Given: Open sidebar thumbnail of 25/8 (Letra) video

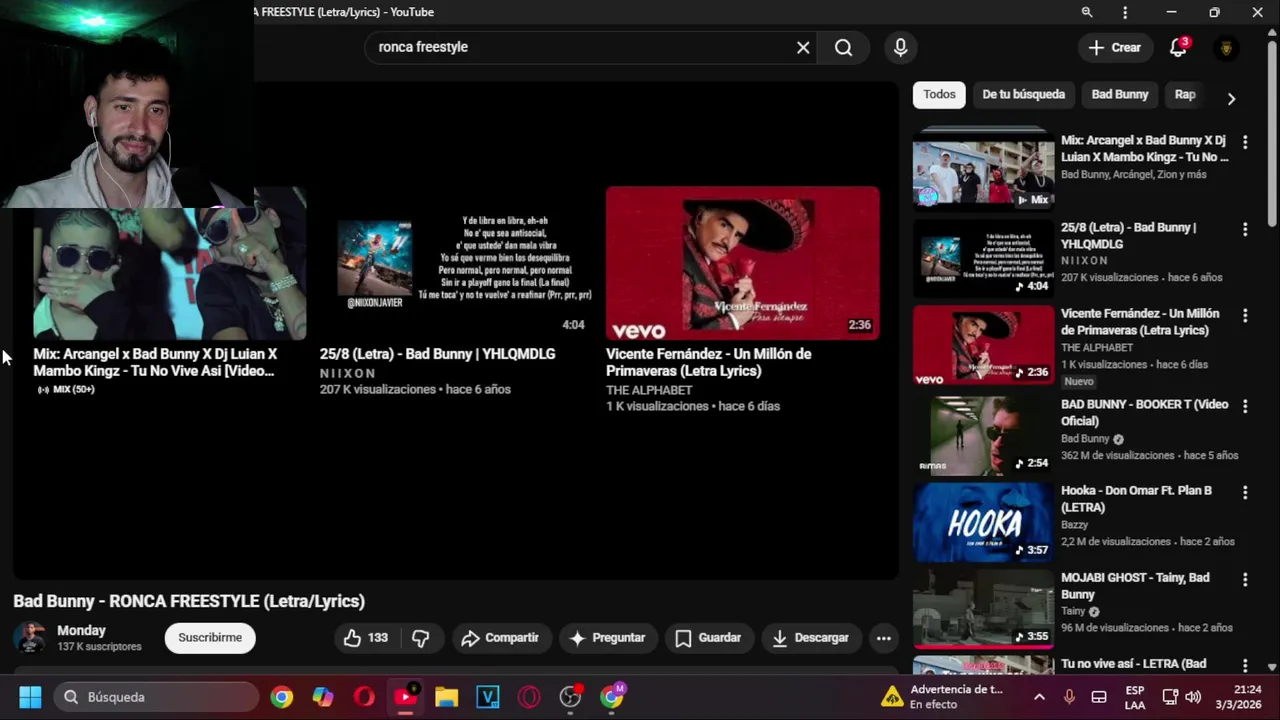Looking at the screenshot, I should [x=983, y=258].
